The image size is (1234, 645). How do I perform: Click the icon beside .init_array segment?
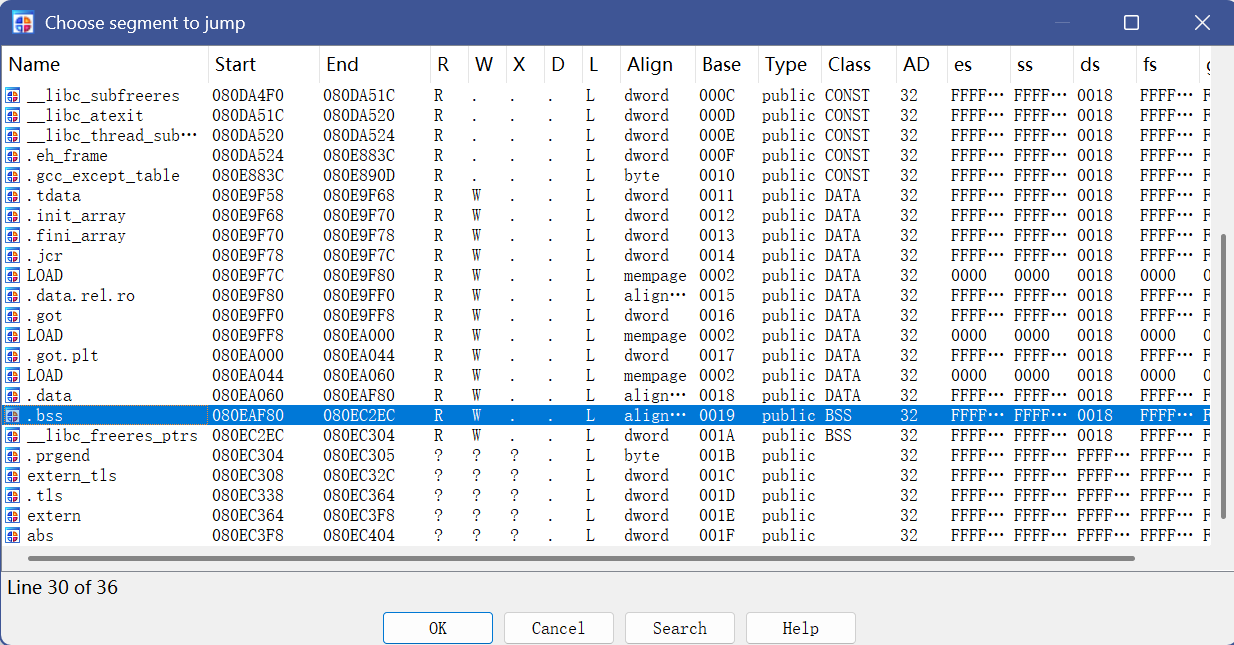click(x=13, y=216)
